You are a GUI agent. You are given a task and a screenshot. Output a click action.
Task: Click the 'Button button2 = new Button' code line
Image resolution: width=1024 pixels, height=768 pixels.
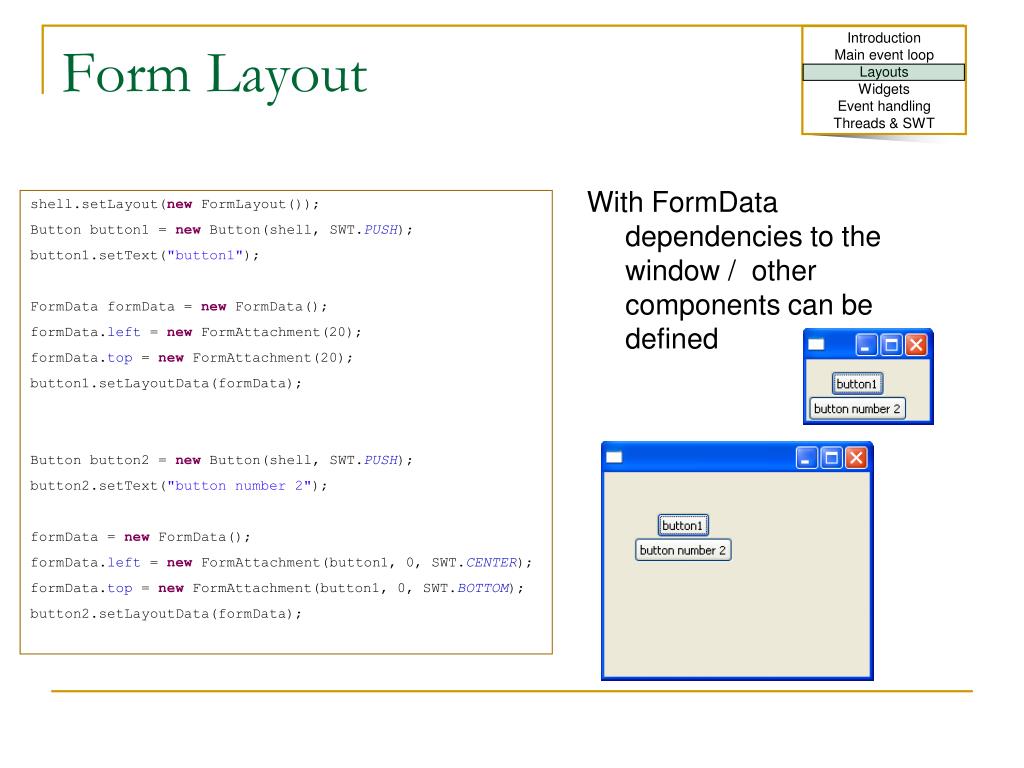(221, 460)
